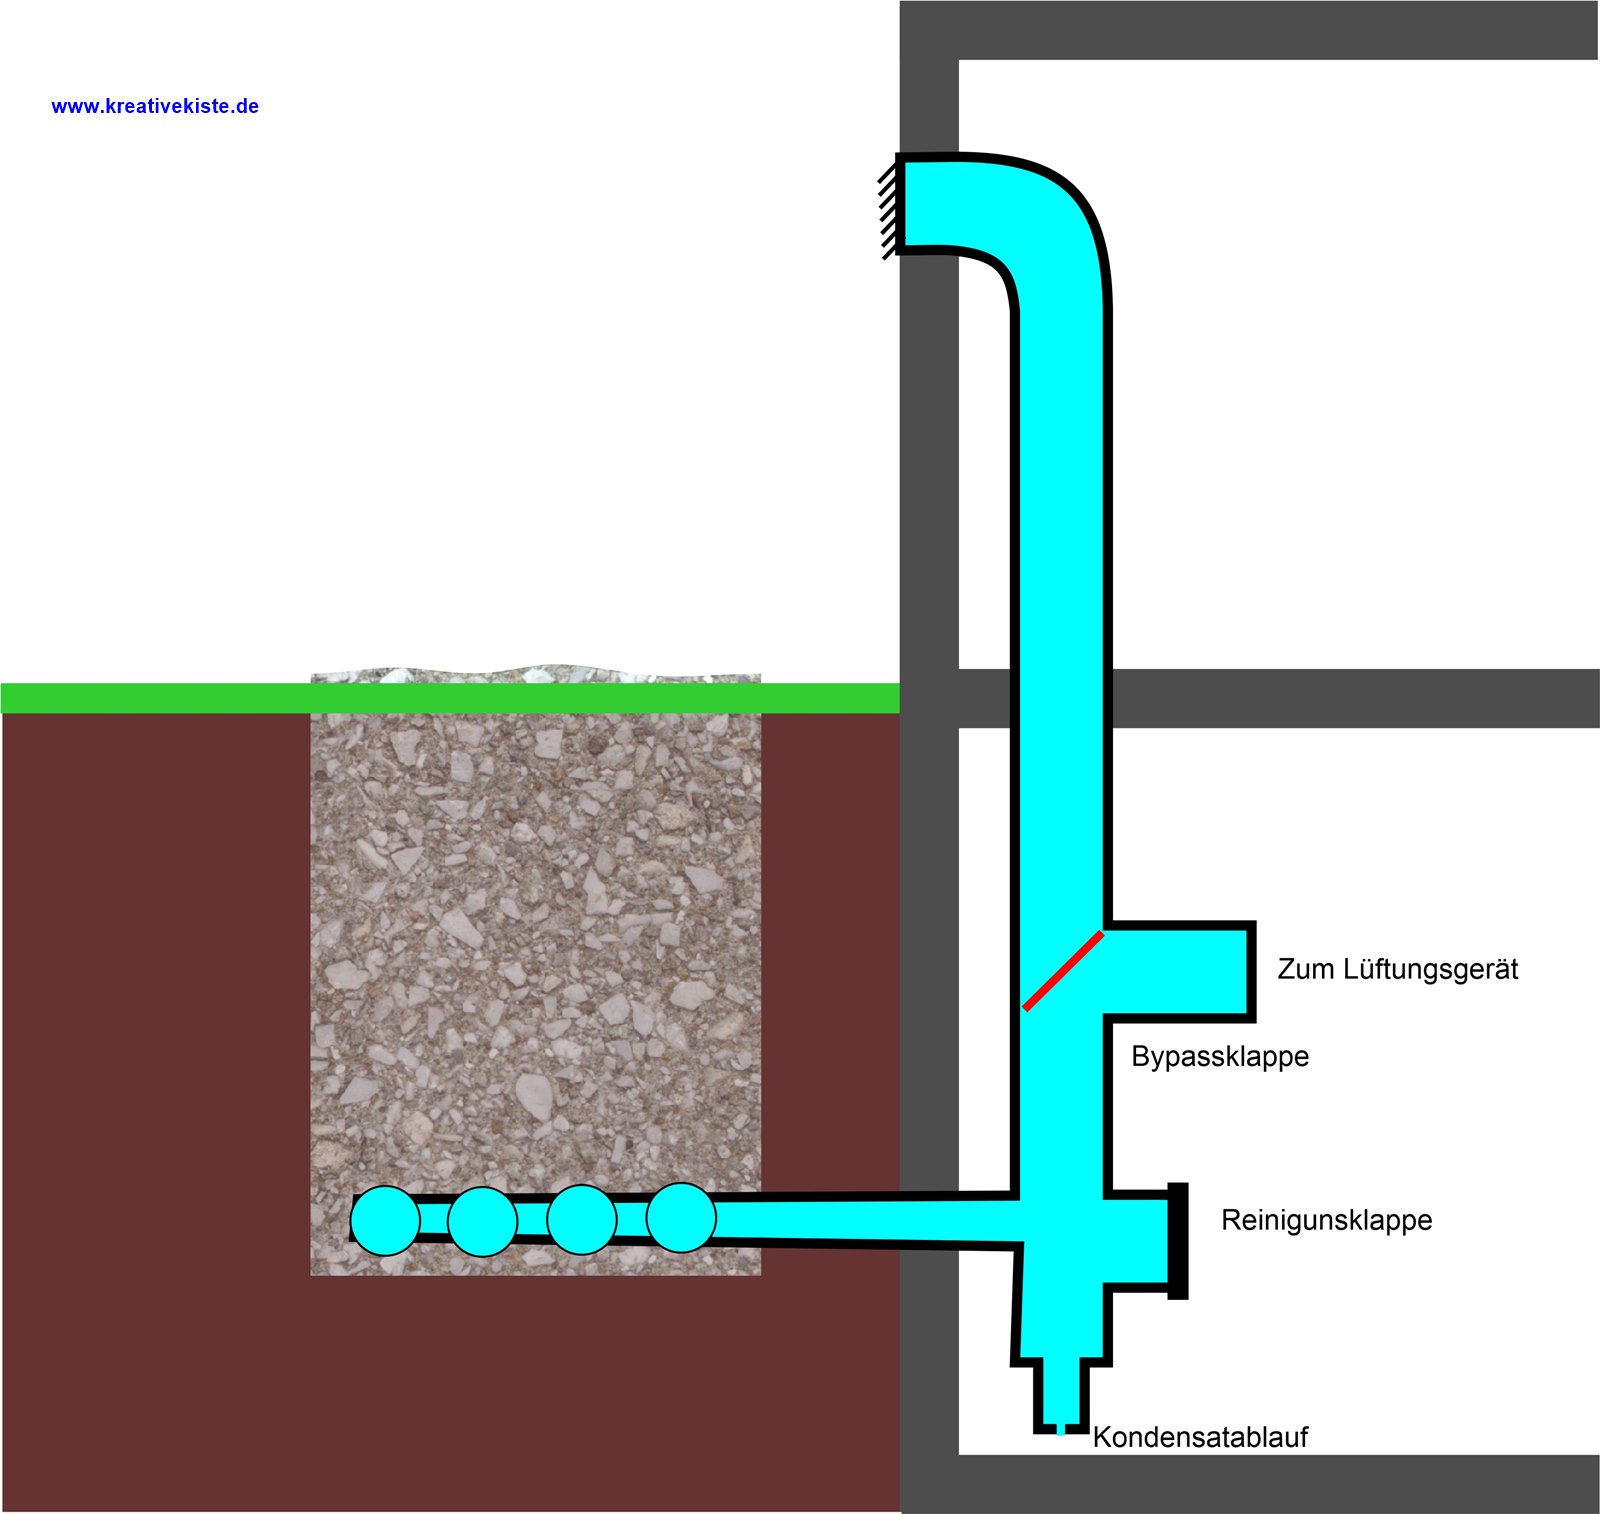The width and height of the screenshot is (1600, 1514).
Task: Click the hatched air intake grille
Action: [x=888, y=211]
